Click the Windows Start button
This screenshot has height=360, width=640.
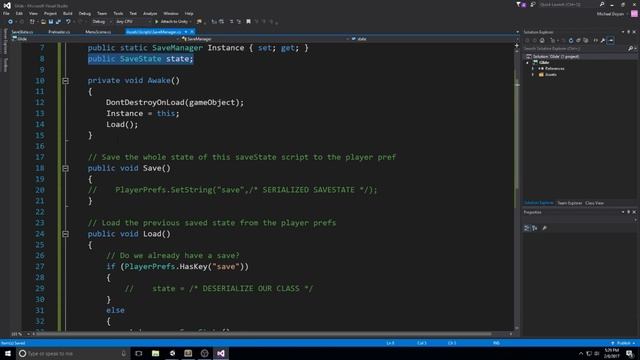coord(8,353)
